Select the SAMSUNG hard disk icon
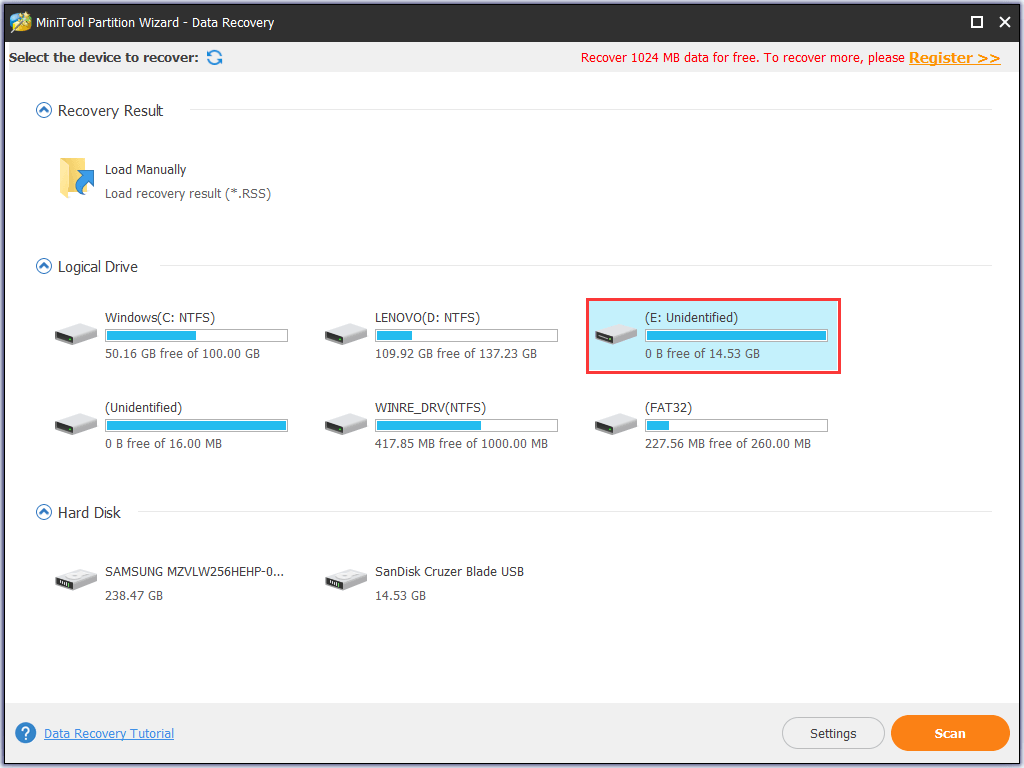The height and width of the screenshot is (768, 1024). pos(76,579)
